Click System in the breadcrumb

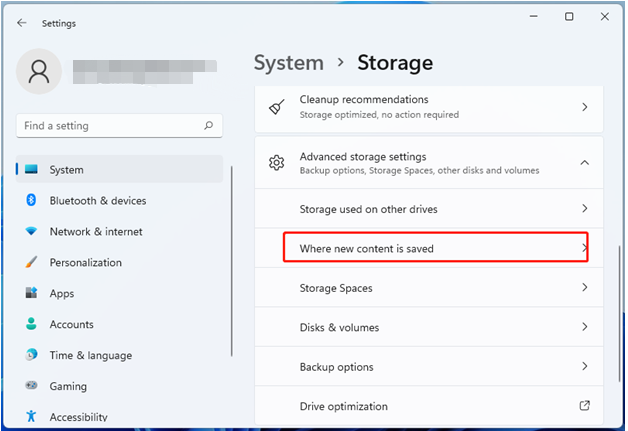pos(288,63)
